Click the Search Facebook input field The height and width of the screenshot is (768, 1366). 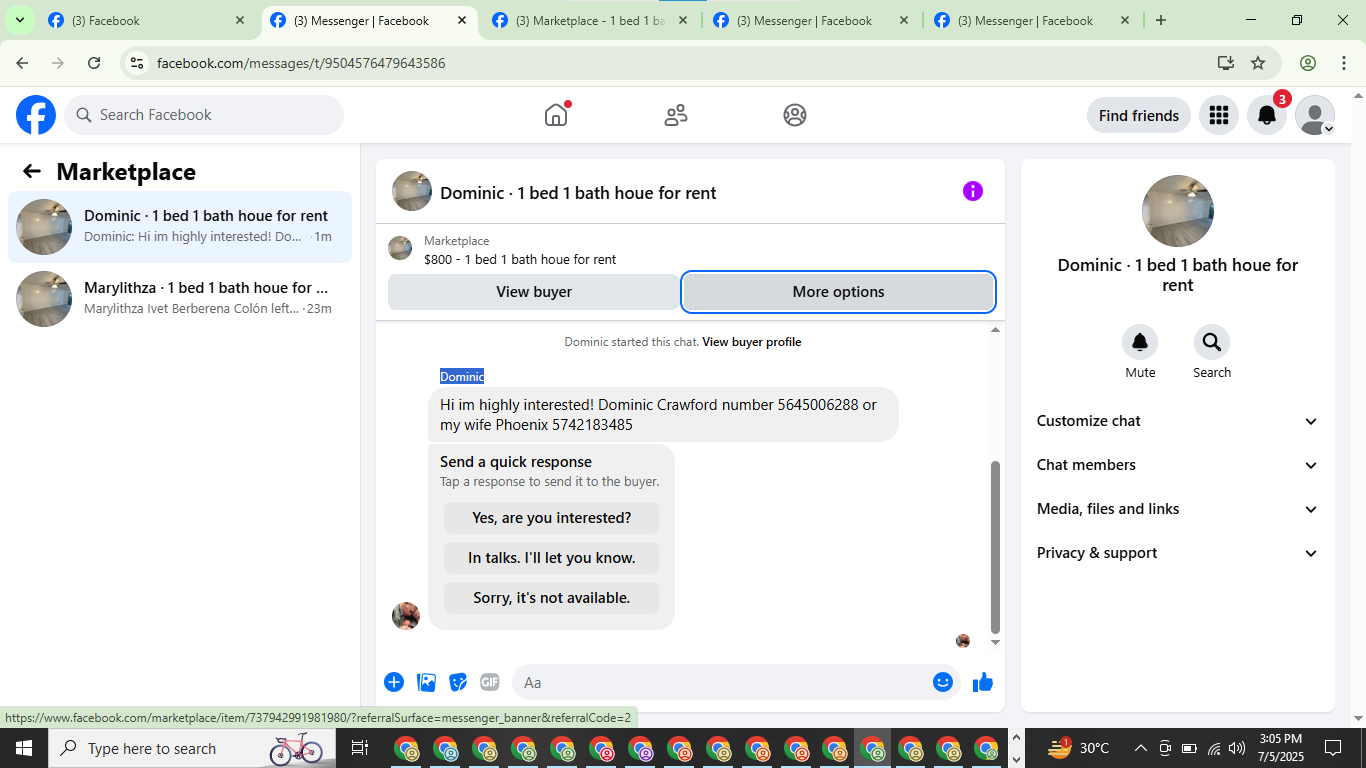click(x=204, y=115)
